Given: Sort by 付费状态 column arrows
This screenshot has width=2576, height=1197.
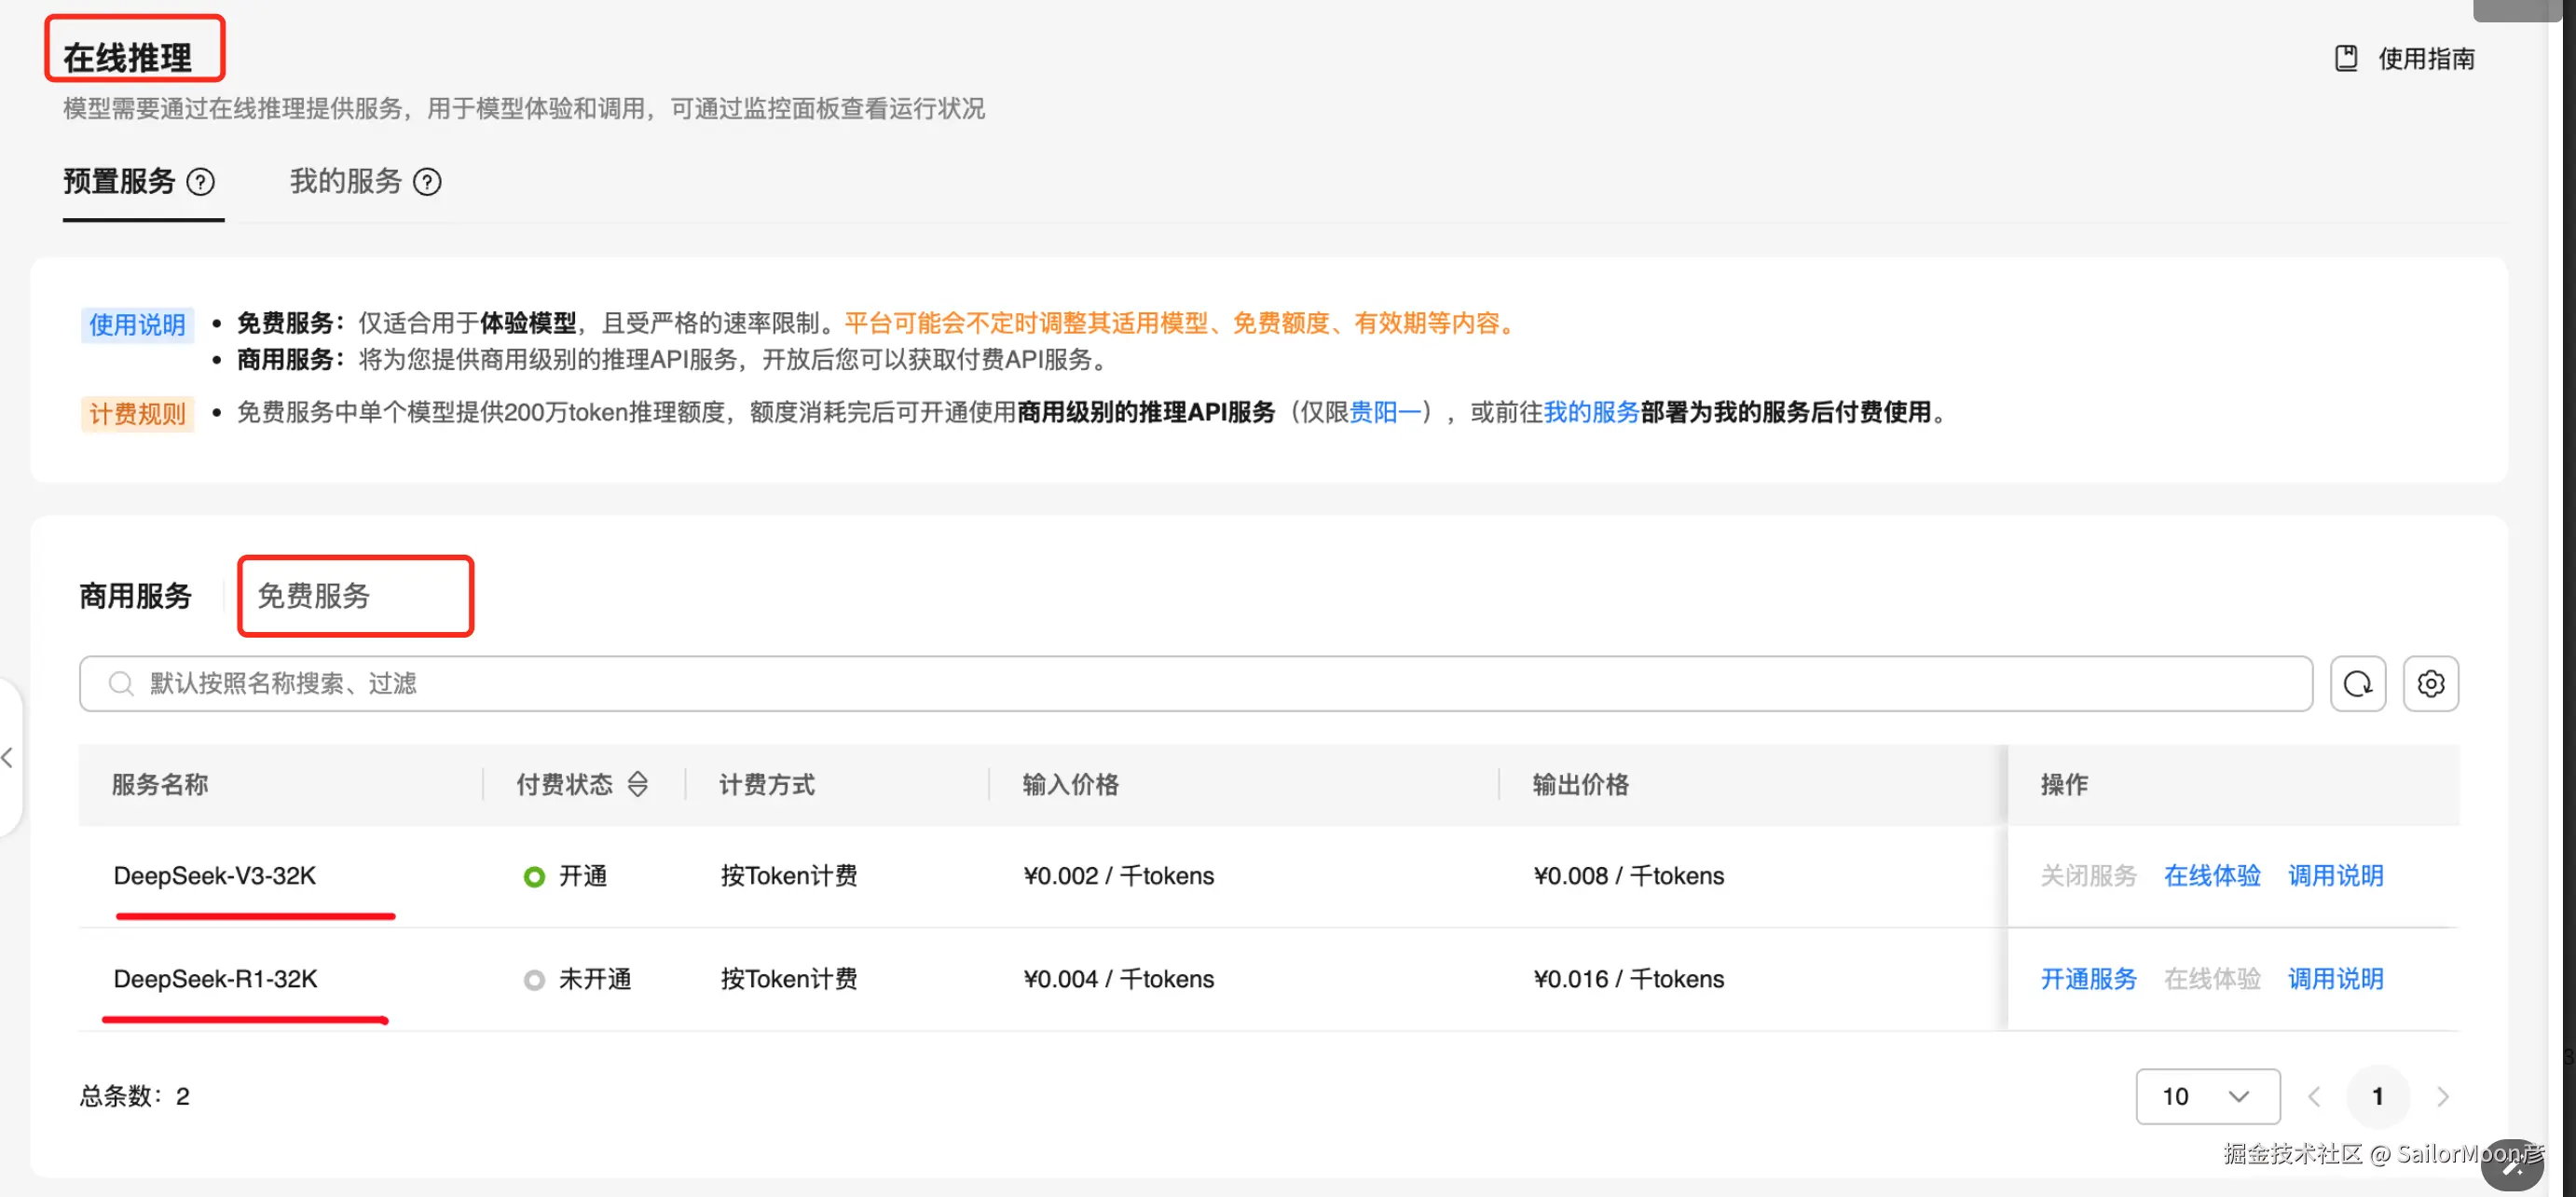Looking at the screenshot, I should click(637, 785).
